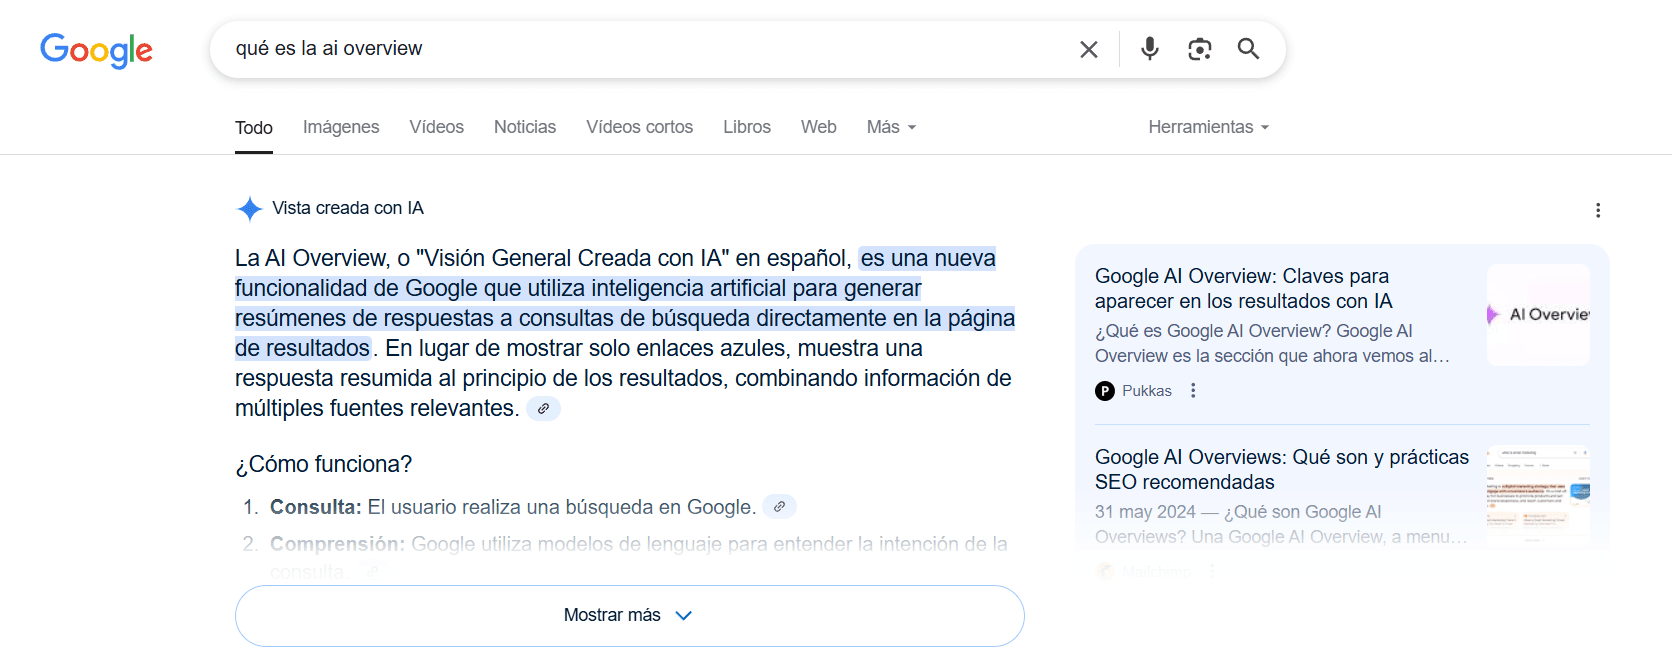
Task: Switch to the Vídeos tab
Action: pyautogui.click(x=436, y=127)
